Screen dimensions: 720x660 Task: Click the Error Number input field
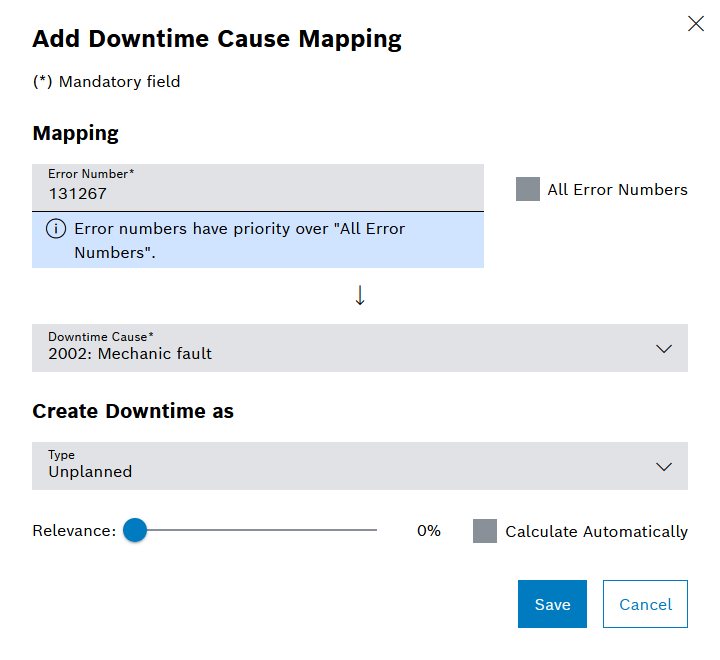coord(258,187)
